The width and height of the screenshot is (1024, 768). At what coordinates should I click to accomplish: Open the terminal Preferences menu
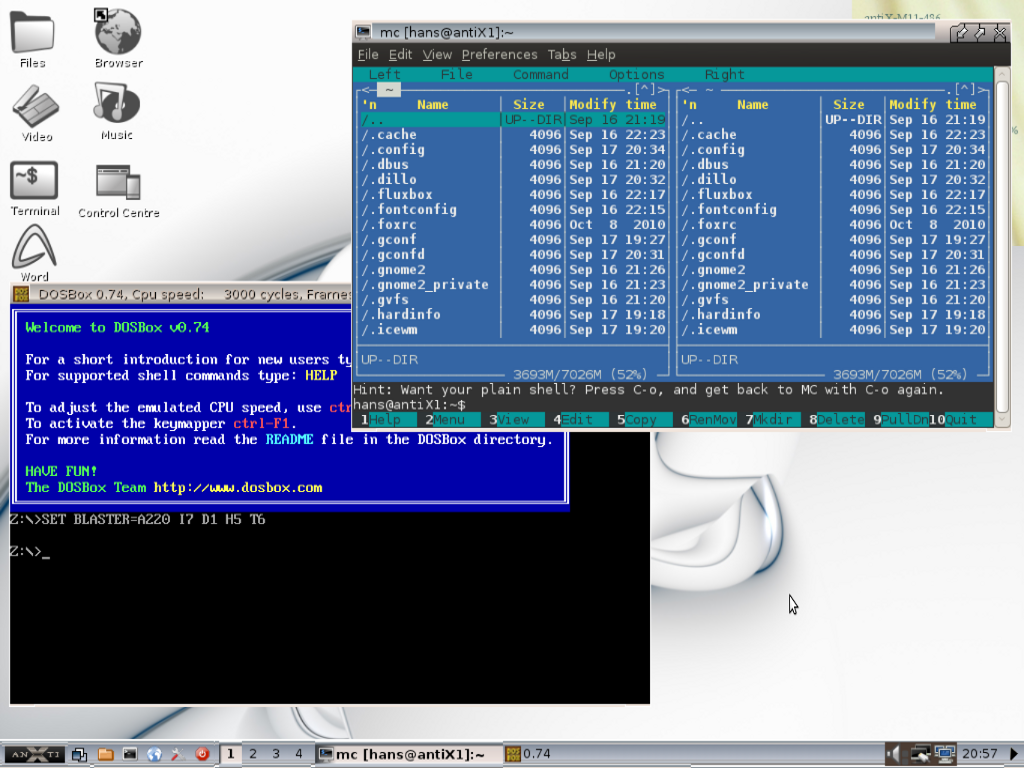(x=500, y=55)
